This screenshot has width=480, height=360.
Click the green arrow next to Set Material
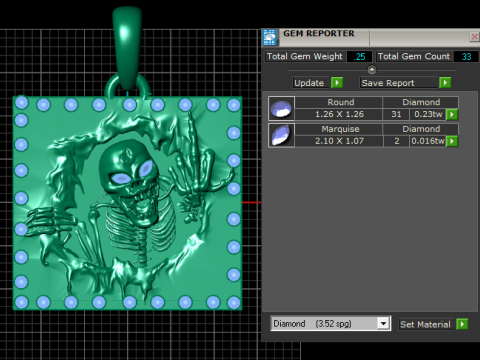462,324
